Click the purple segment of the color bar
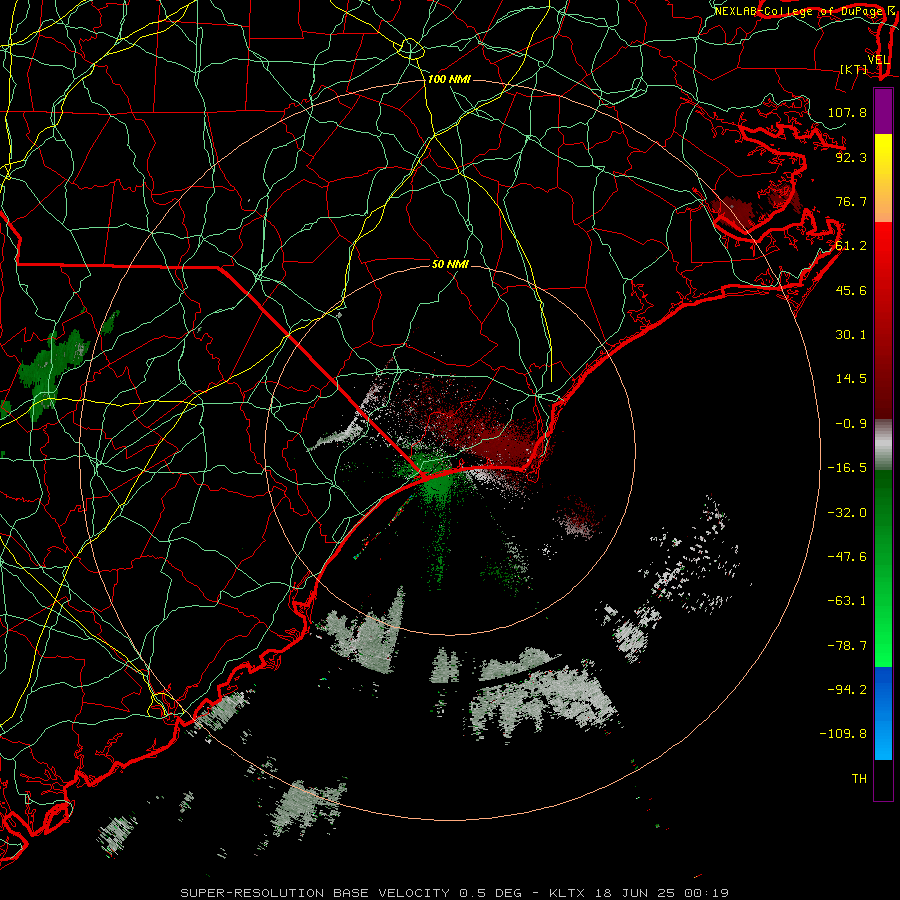Image resolution: width=900 pixels, height=900 pixels. (883, 111)
